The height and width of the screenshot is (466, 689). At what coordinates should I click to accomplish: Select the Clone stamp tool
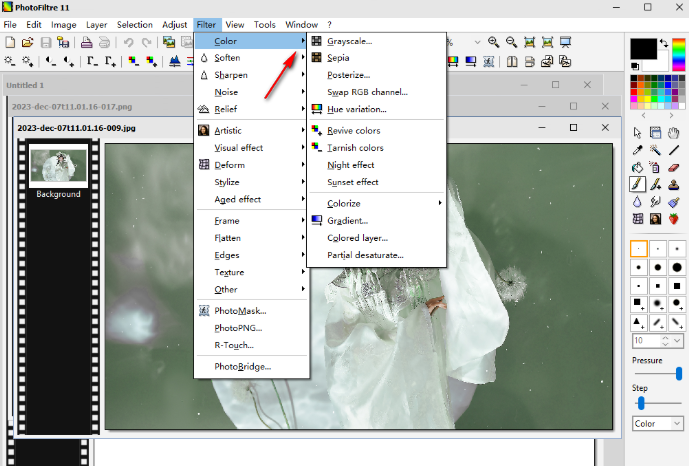pos(674,184)
